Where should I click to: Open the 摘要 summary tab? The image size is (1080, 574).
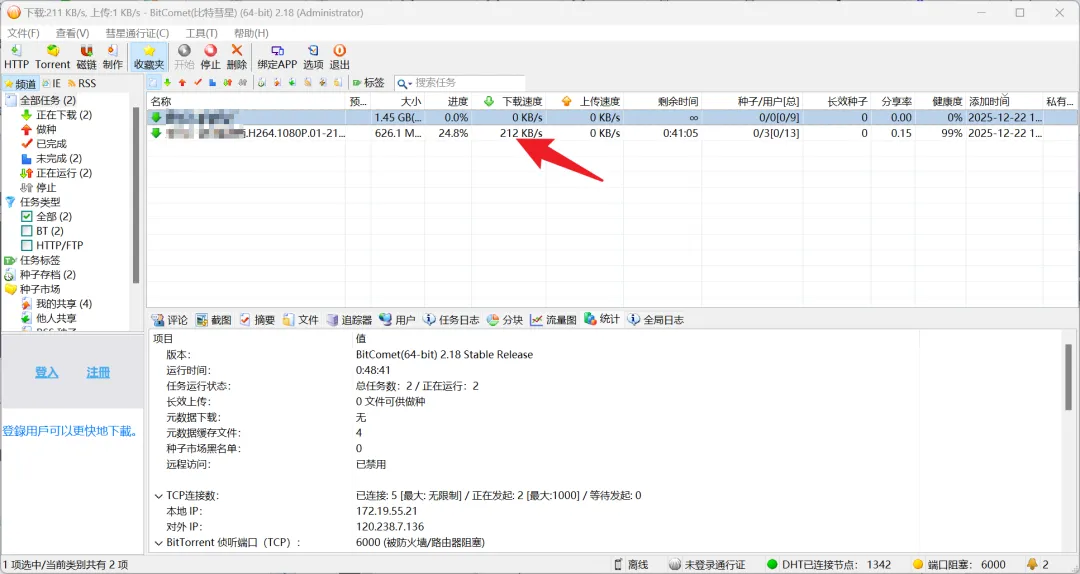tap(257, 320)
